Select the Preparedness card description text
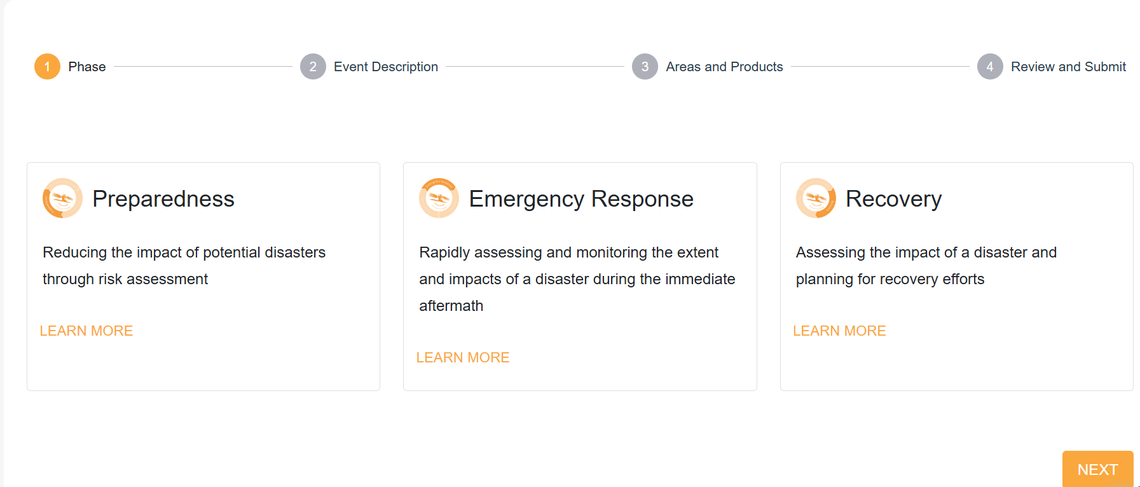 coord(184,266)
